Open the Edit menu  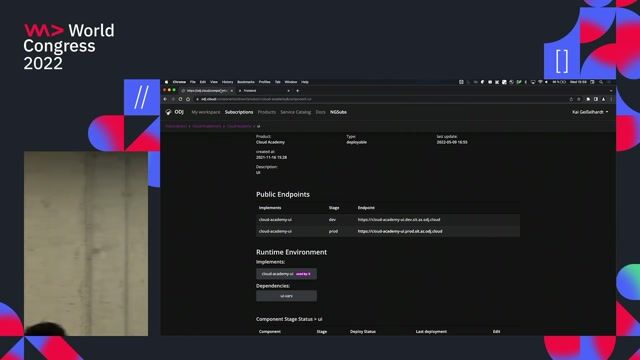[x=203, y=82]
